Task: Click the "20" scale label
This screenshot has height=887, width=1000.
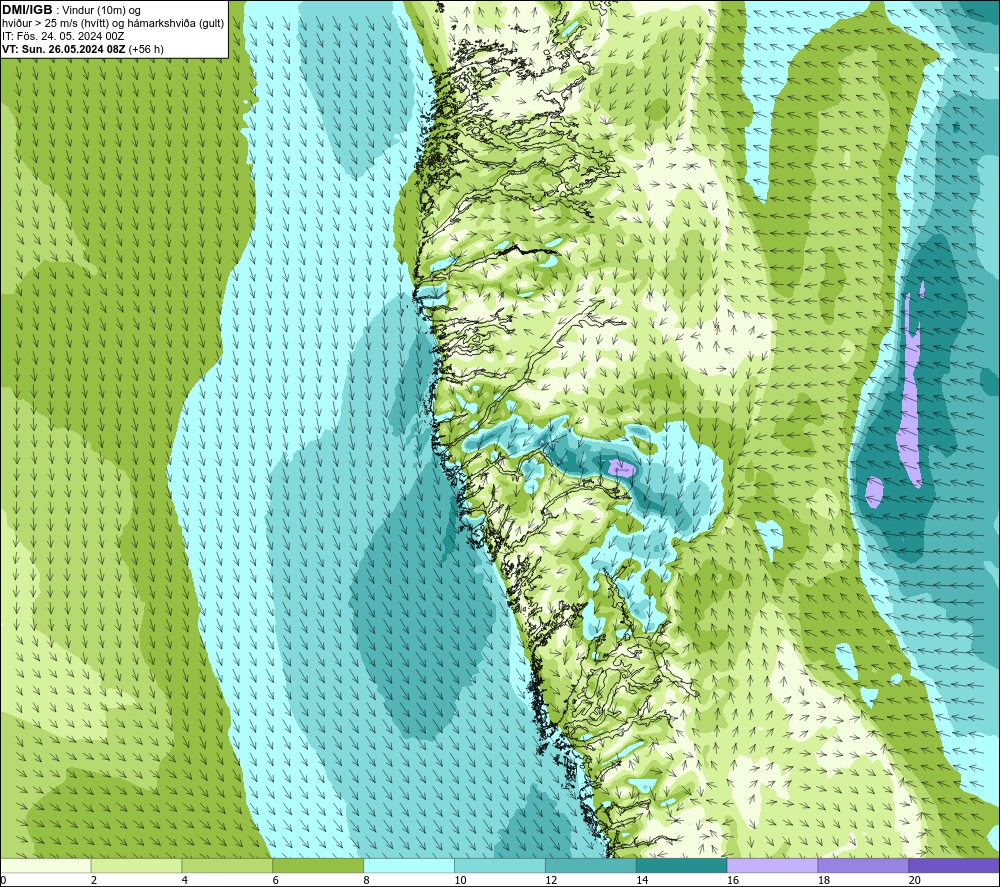Action: (x=914, y=880)
